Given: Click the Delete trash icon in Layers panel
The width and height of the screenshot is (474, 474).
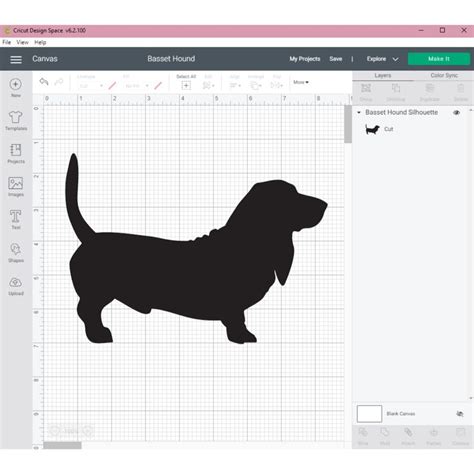Looking at the screenshot, I should (461, 88).
